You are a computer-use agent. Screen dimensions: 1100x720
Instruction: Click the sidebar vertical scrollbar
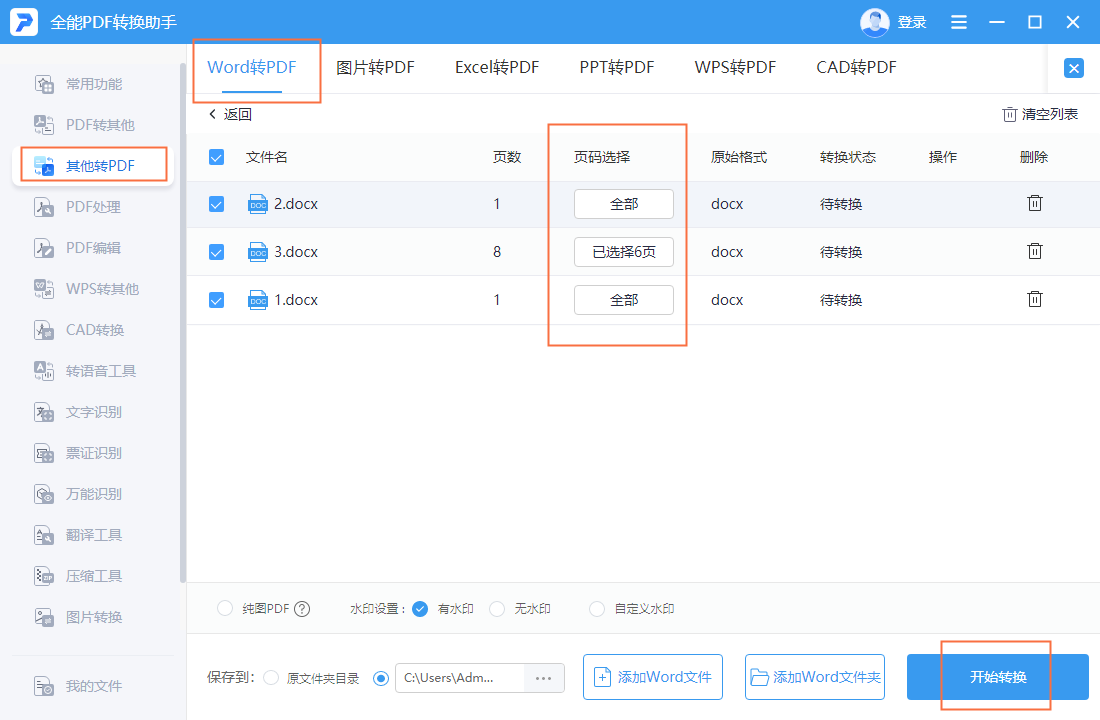point(182,320)
